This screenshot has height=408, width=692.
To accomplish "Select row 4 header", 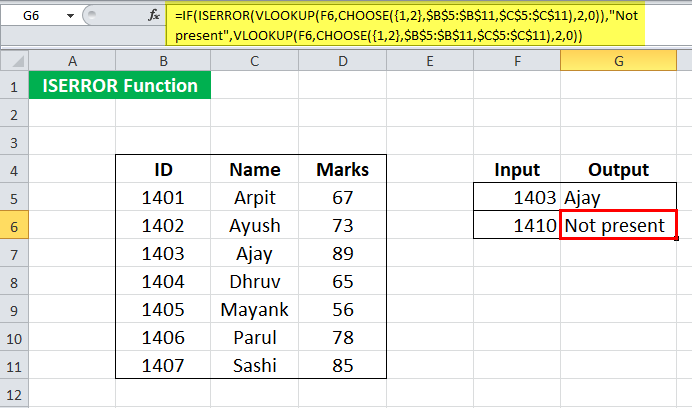I will (x=14, y=170).
